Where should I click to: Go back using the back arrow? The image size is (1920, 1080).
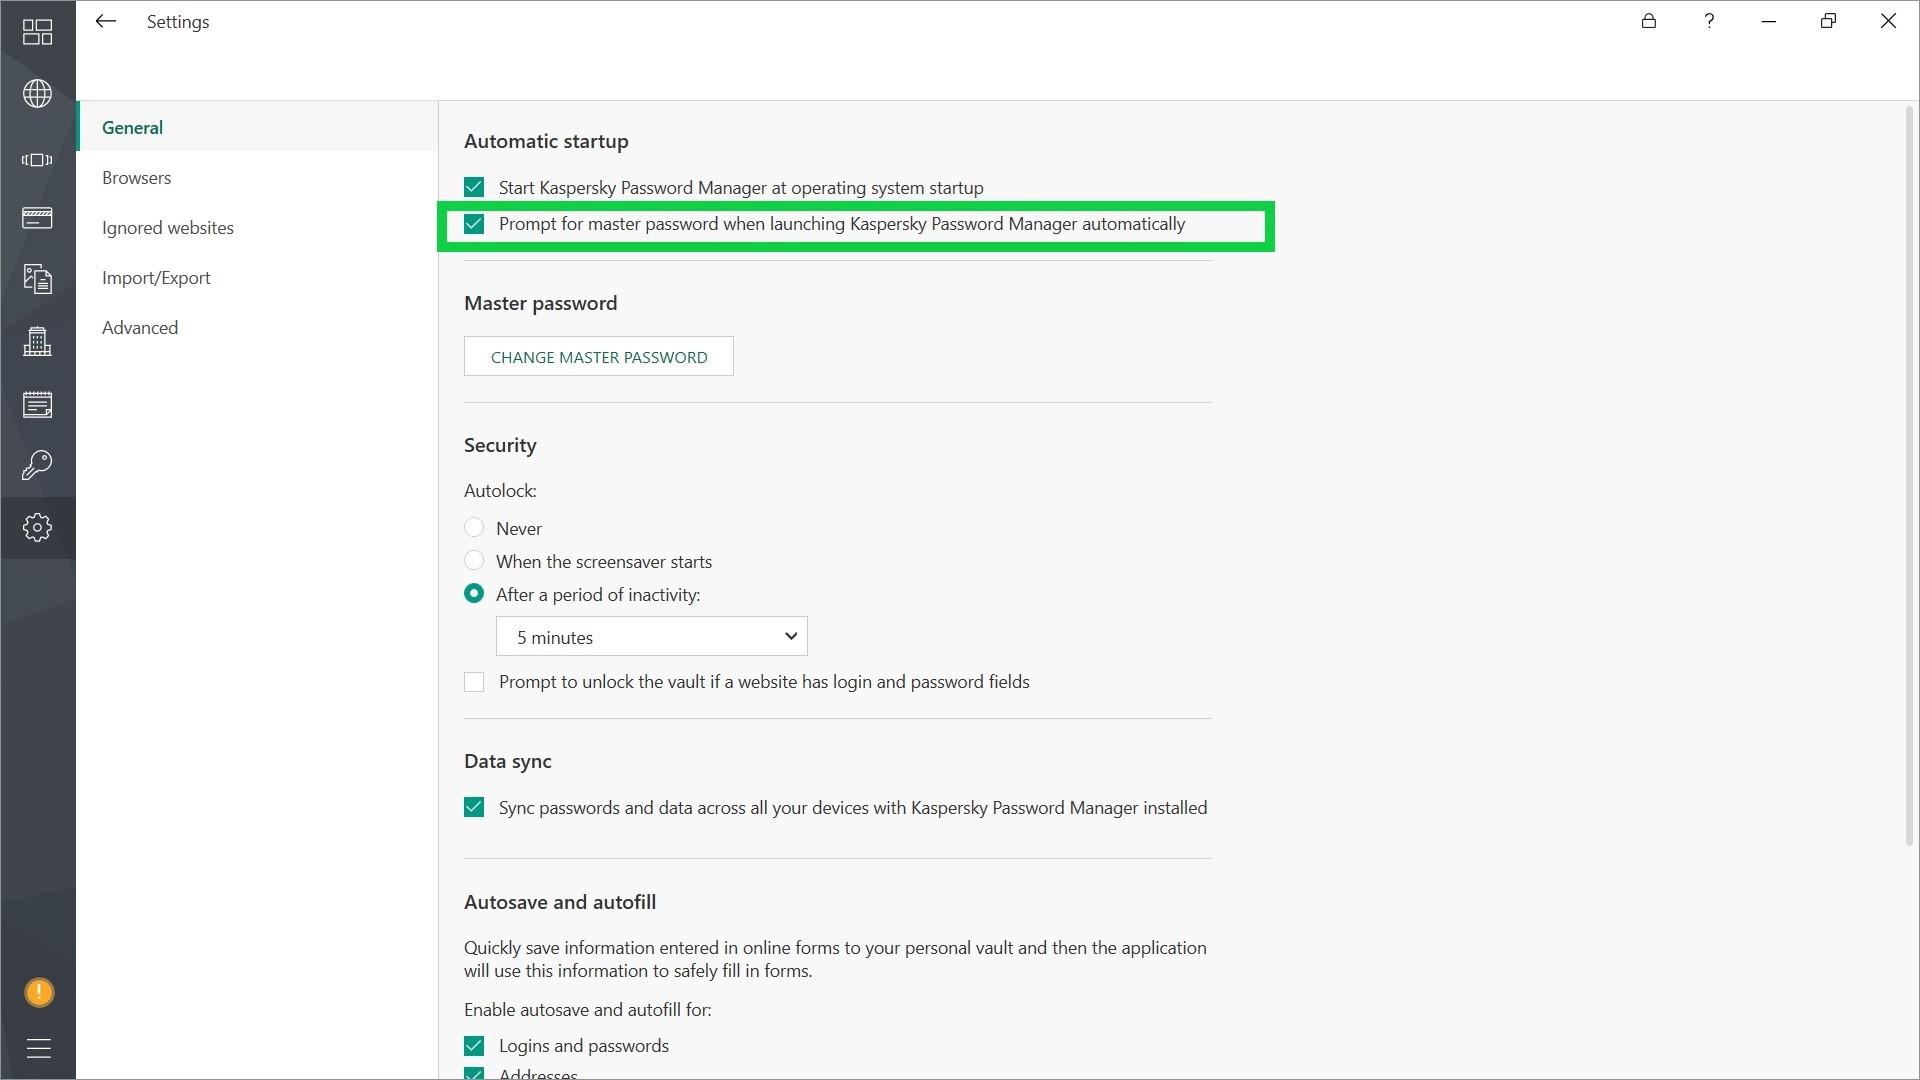click(105, 21)
